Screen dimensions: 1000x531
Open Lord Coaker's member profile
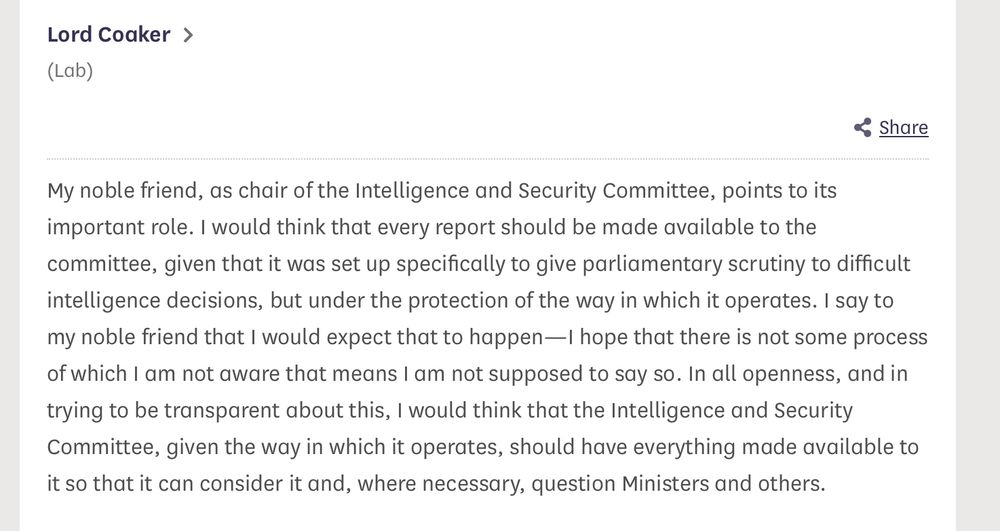[x=108, y=34]
